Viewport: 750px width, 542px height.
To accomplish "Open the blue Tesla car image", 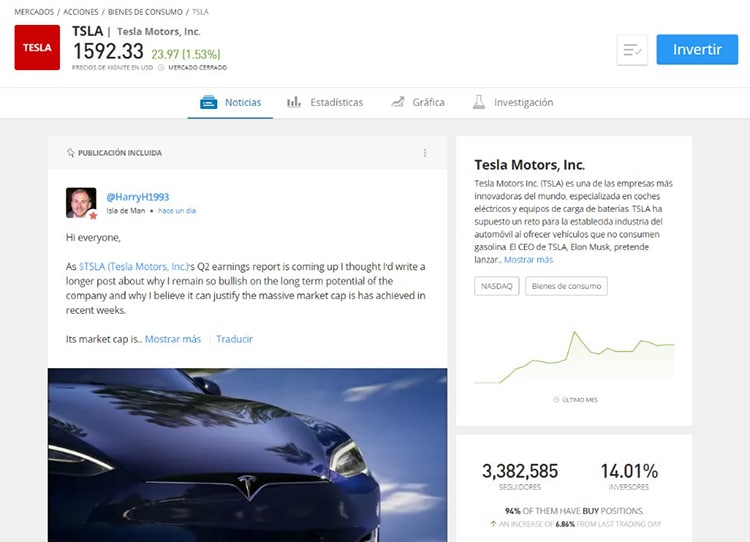I will (247, 455).
